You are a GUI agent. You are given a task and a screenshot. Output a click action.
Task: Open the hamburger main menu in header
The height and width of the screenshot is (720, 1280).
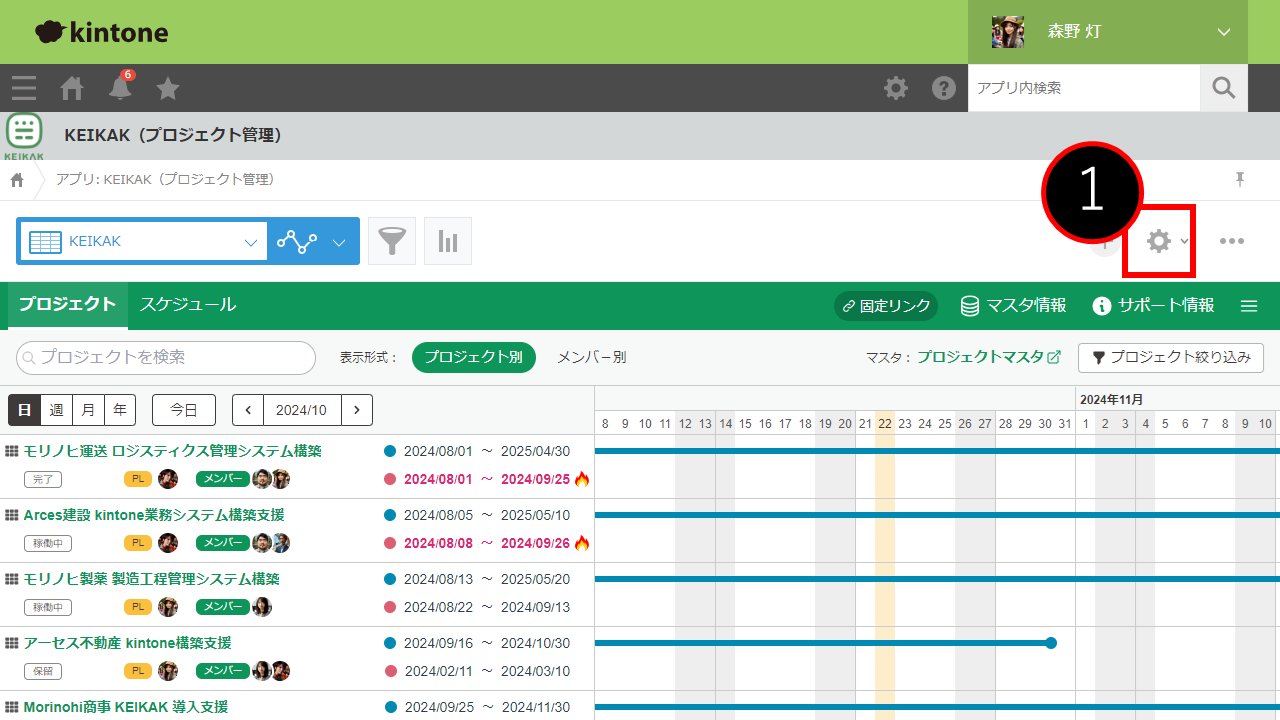coord(24,88)
